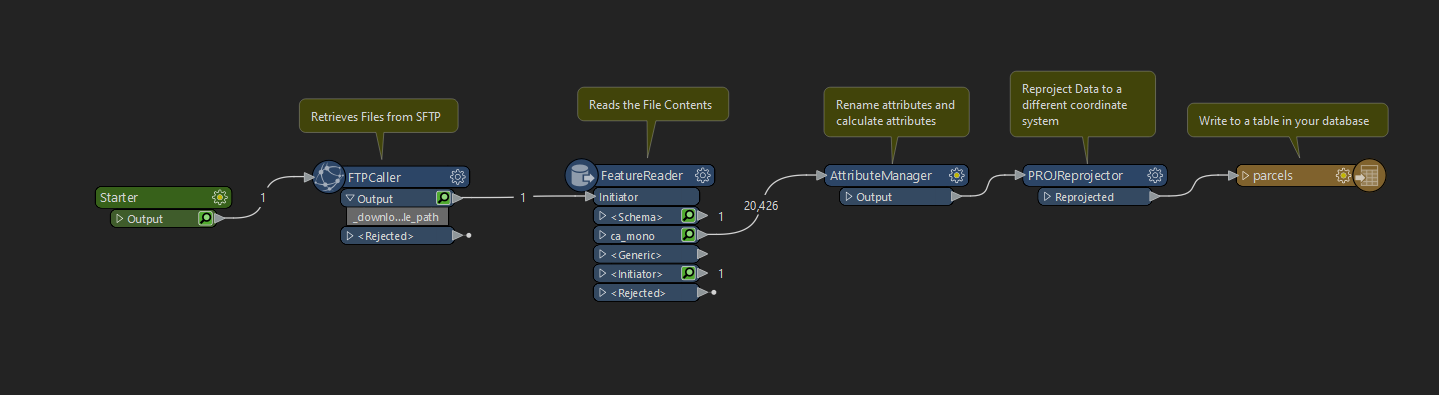Open the AttributeManager yellow gear icon
The width and height of the screenshot is (1439, 395).
coord(956,175)
